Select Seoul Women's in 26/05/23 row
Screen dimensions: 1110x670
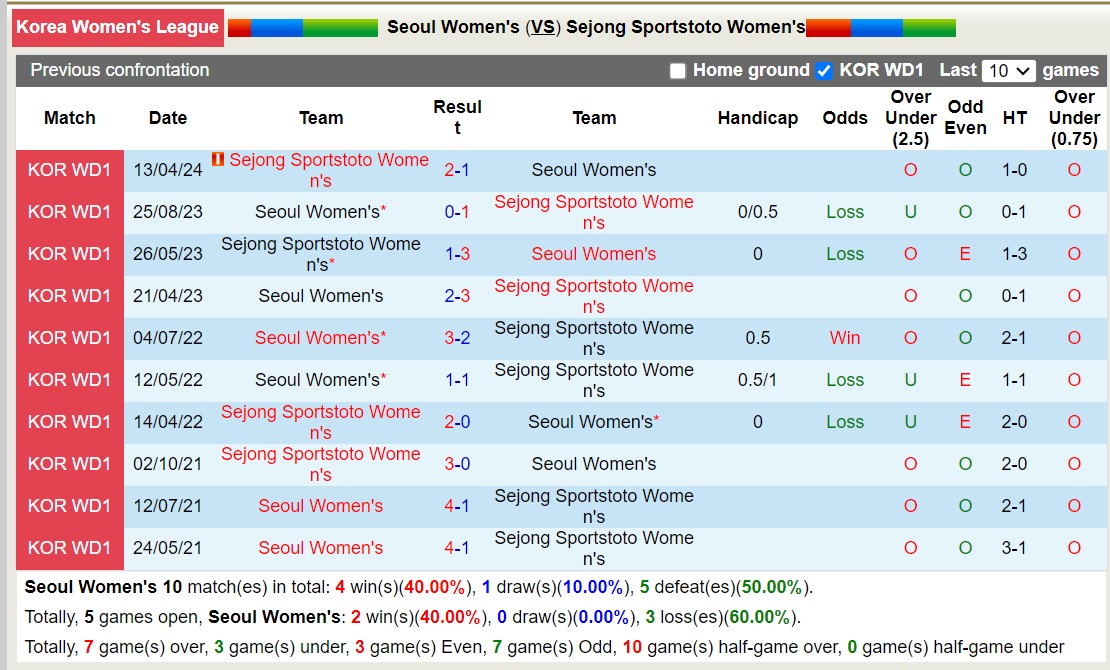(x=594, y=254)
